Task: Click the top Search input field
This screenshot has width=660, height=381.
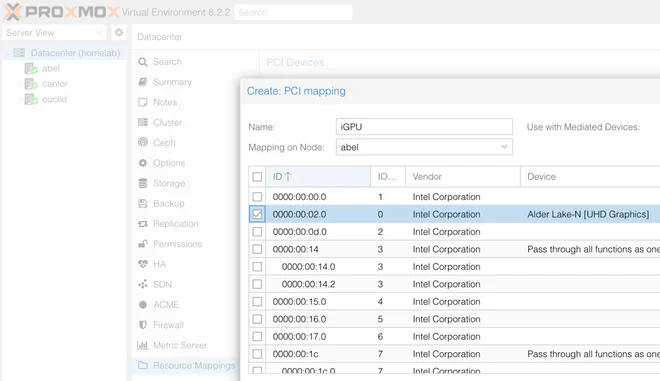Action: point(293,12)
